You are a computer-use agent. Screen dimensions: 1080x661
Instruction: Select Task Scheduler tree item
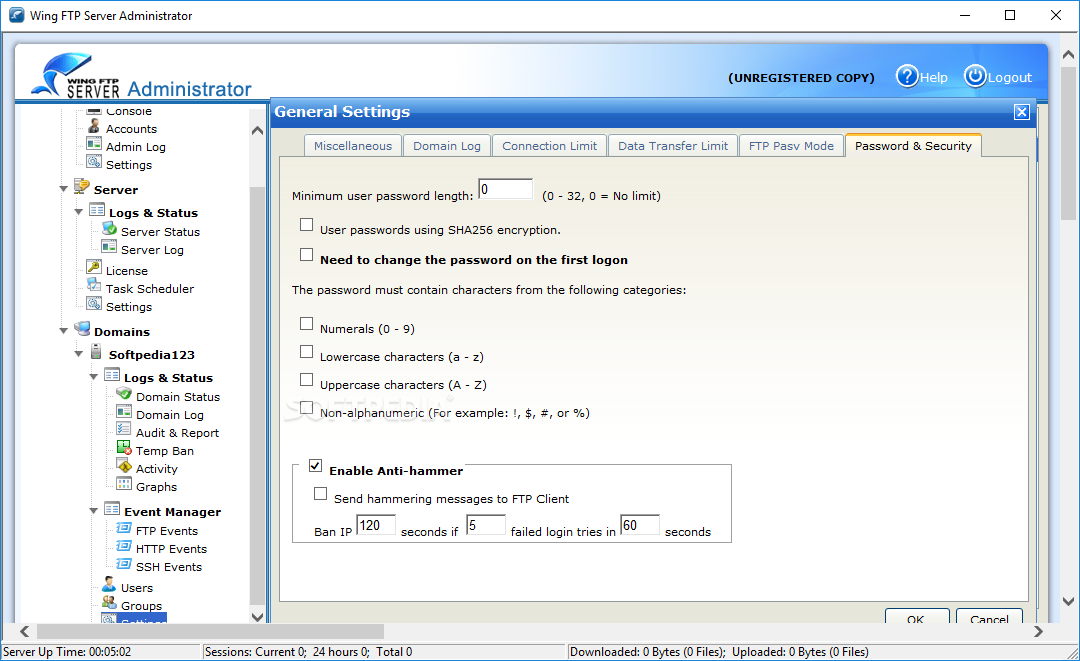click(149, 288)
